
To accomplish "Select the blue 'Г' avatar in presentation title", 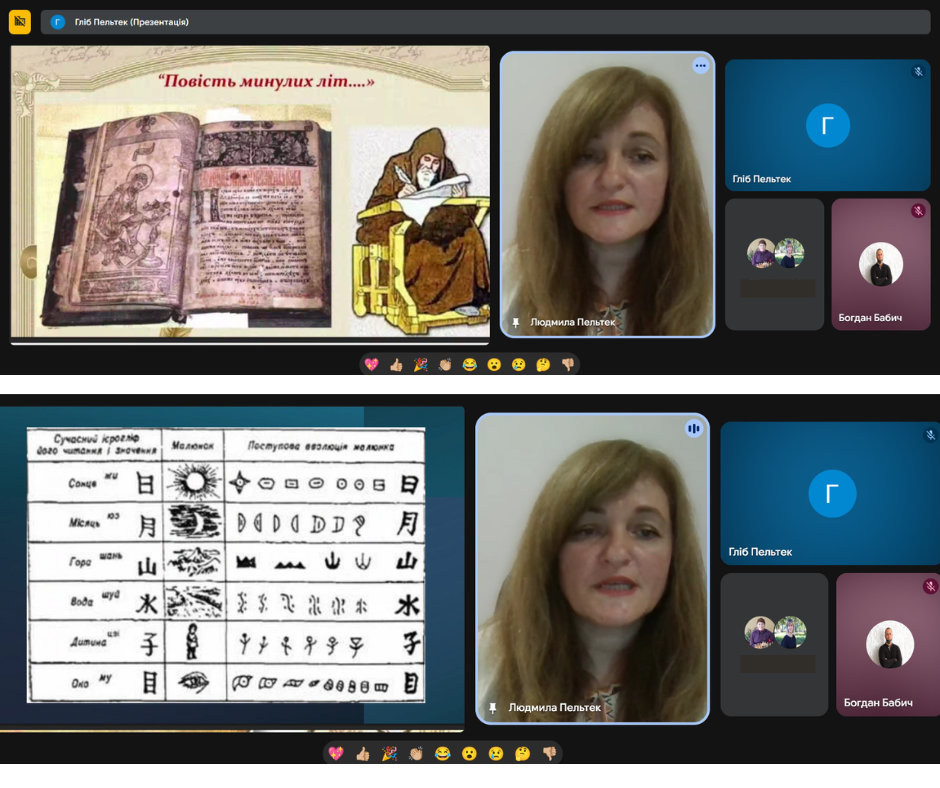I will click(x=58, y=22).
